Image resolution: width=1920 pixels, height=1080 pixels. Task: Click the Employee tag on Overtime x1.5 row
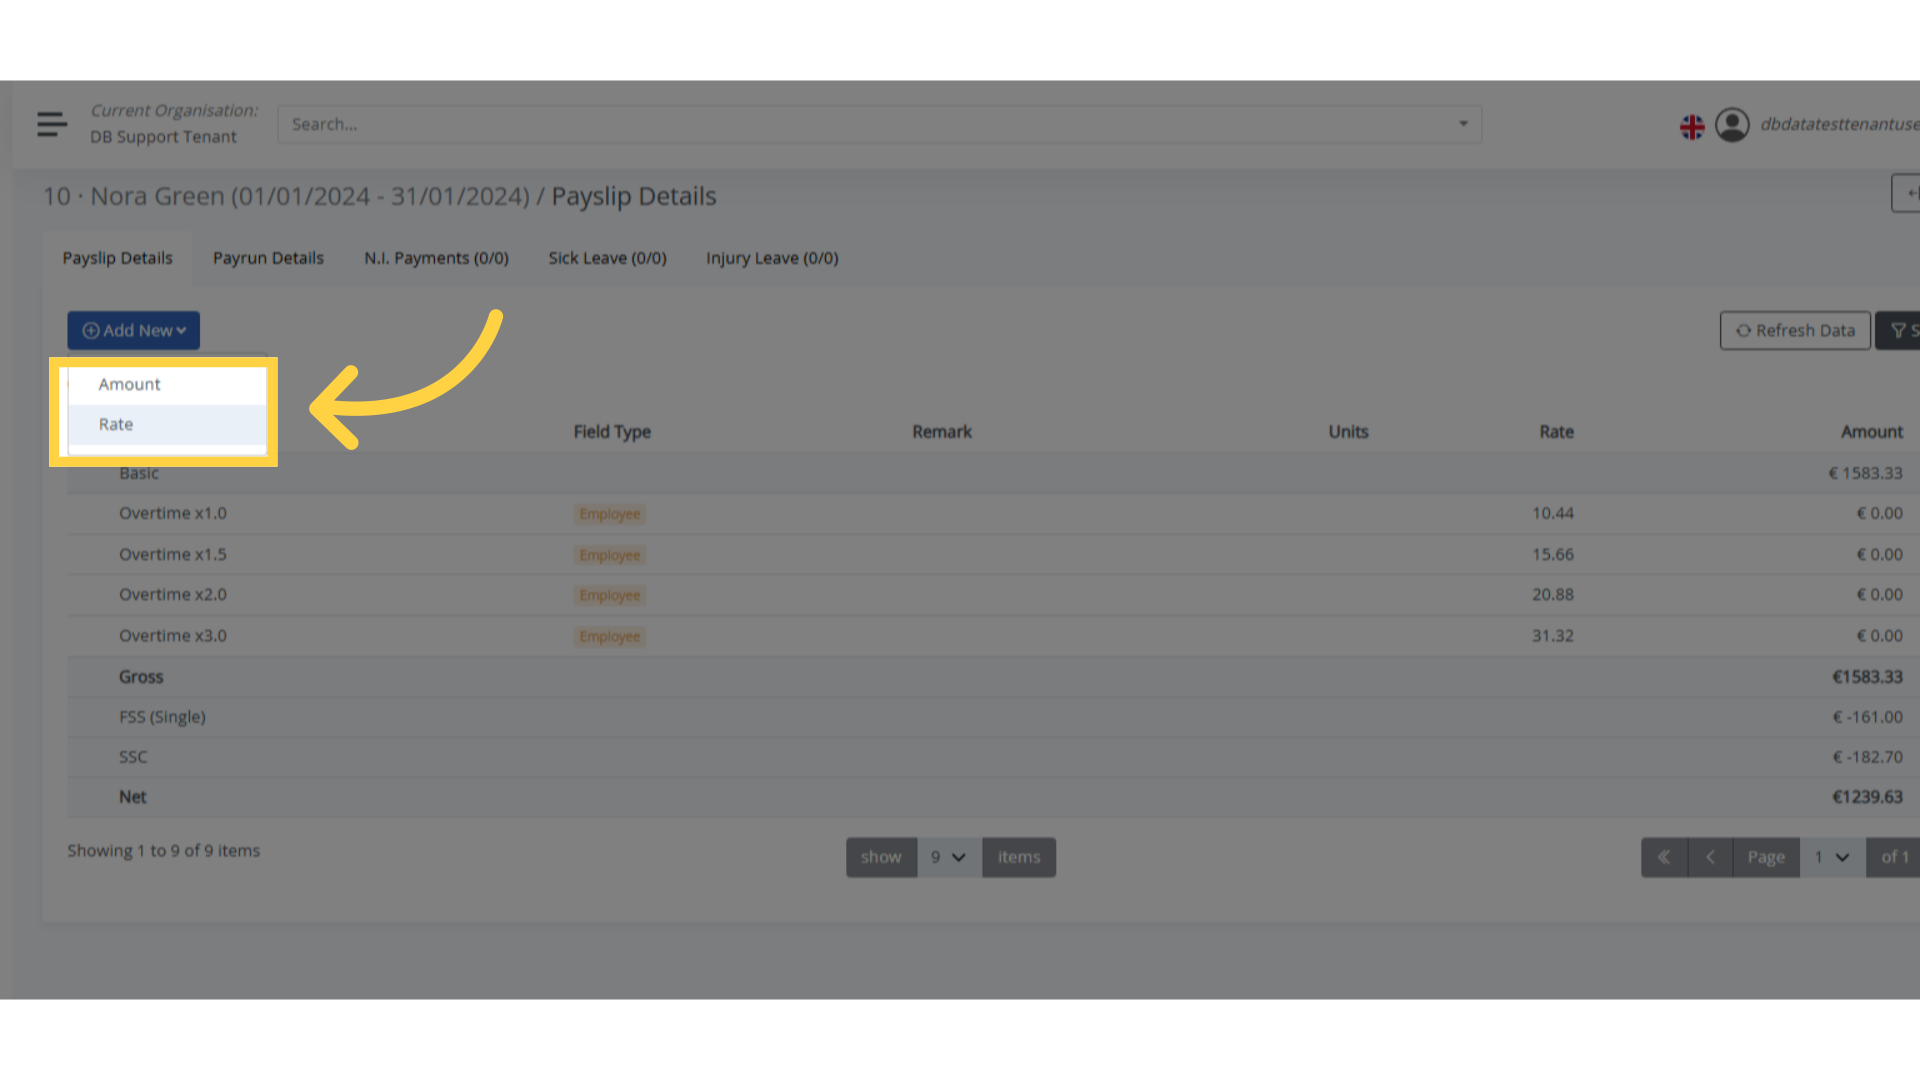point(609,554)
